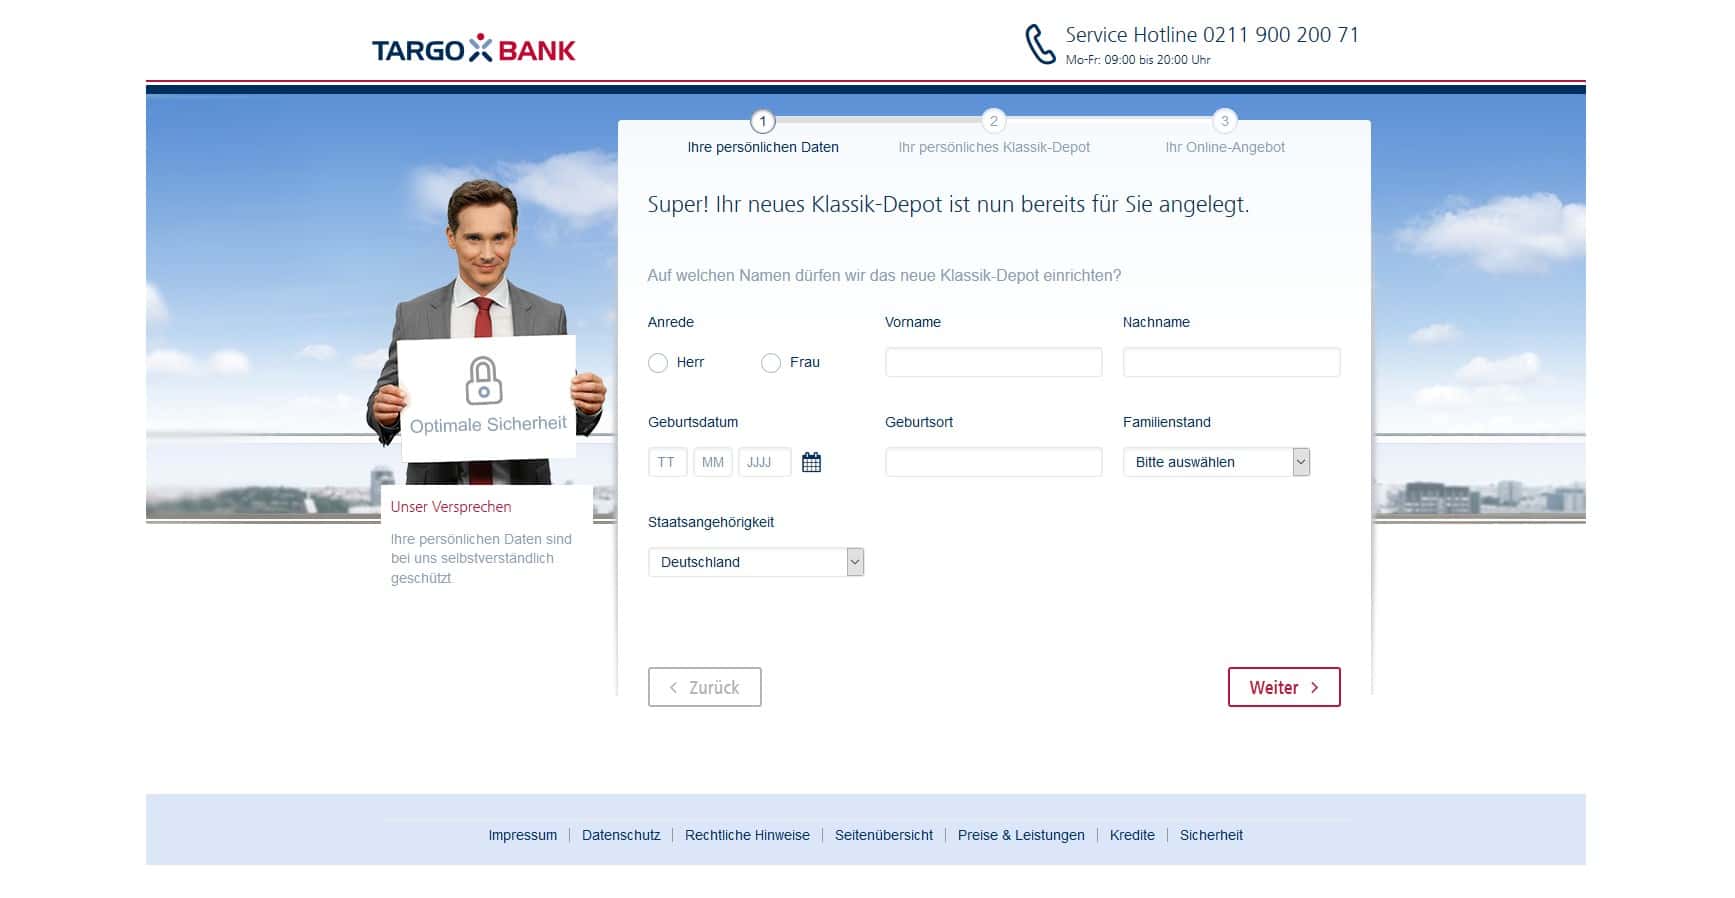
Task: Click step 3 circle indicator
Action: coord(1225,122)
